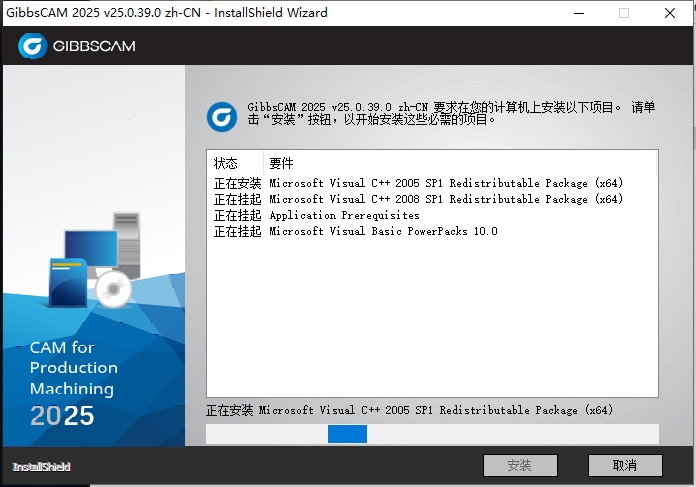Screen dimensions: 696x487
Task: Click the InstallShield label at bottom left
Action: [x=42, y=467]
